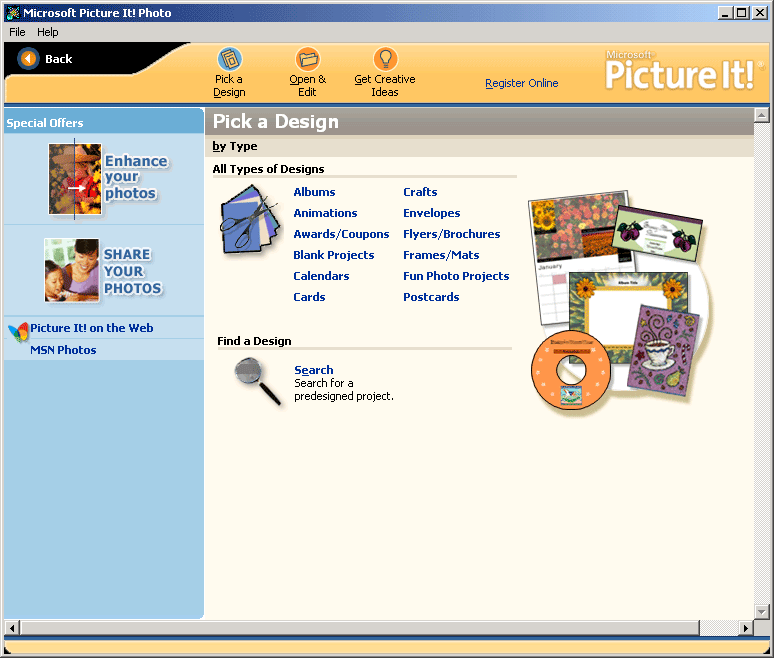Viewport: 774px width, 658px height.
Task: Click the Search link under Find a Design
Action: click(314, 370)
